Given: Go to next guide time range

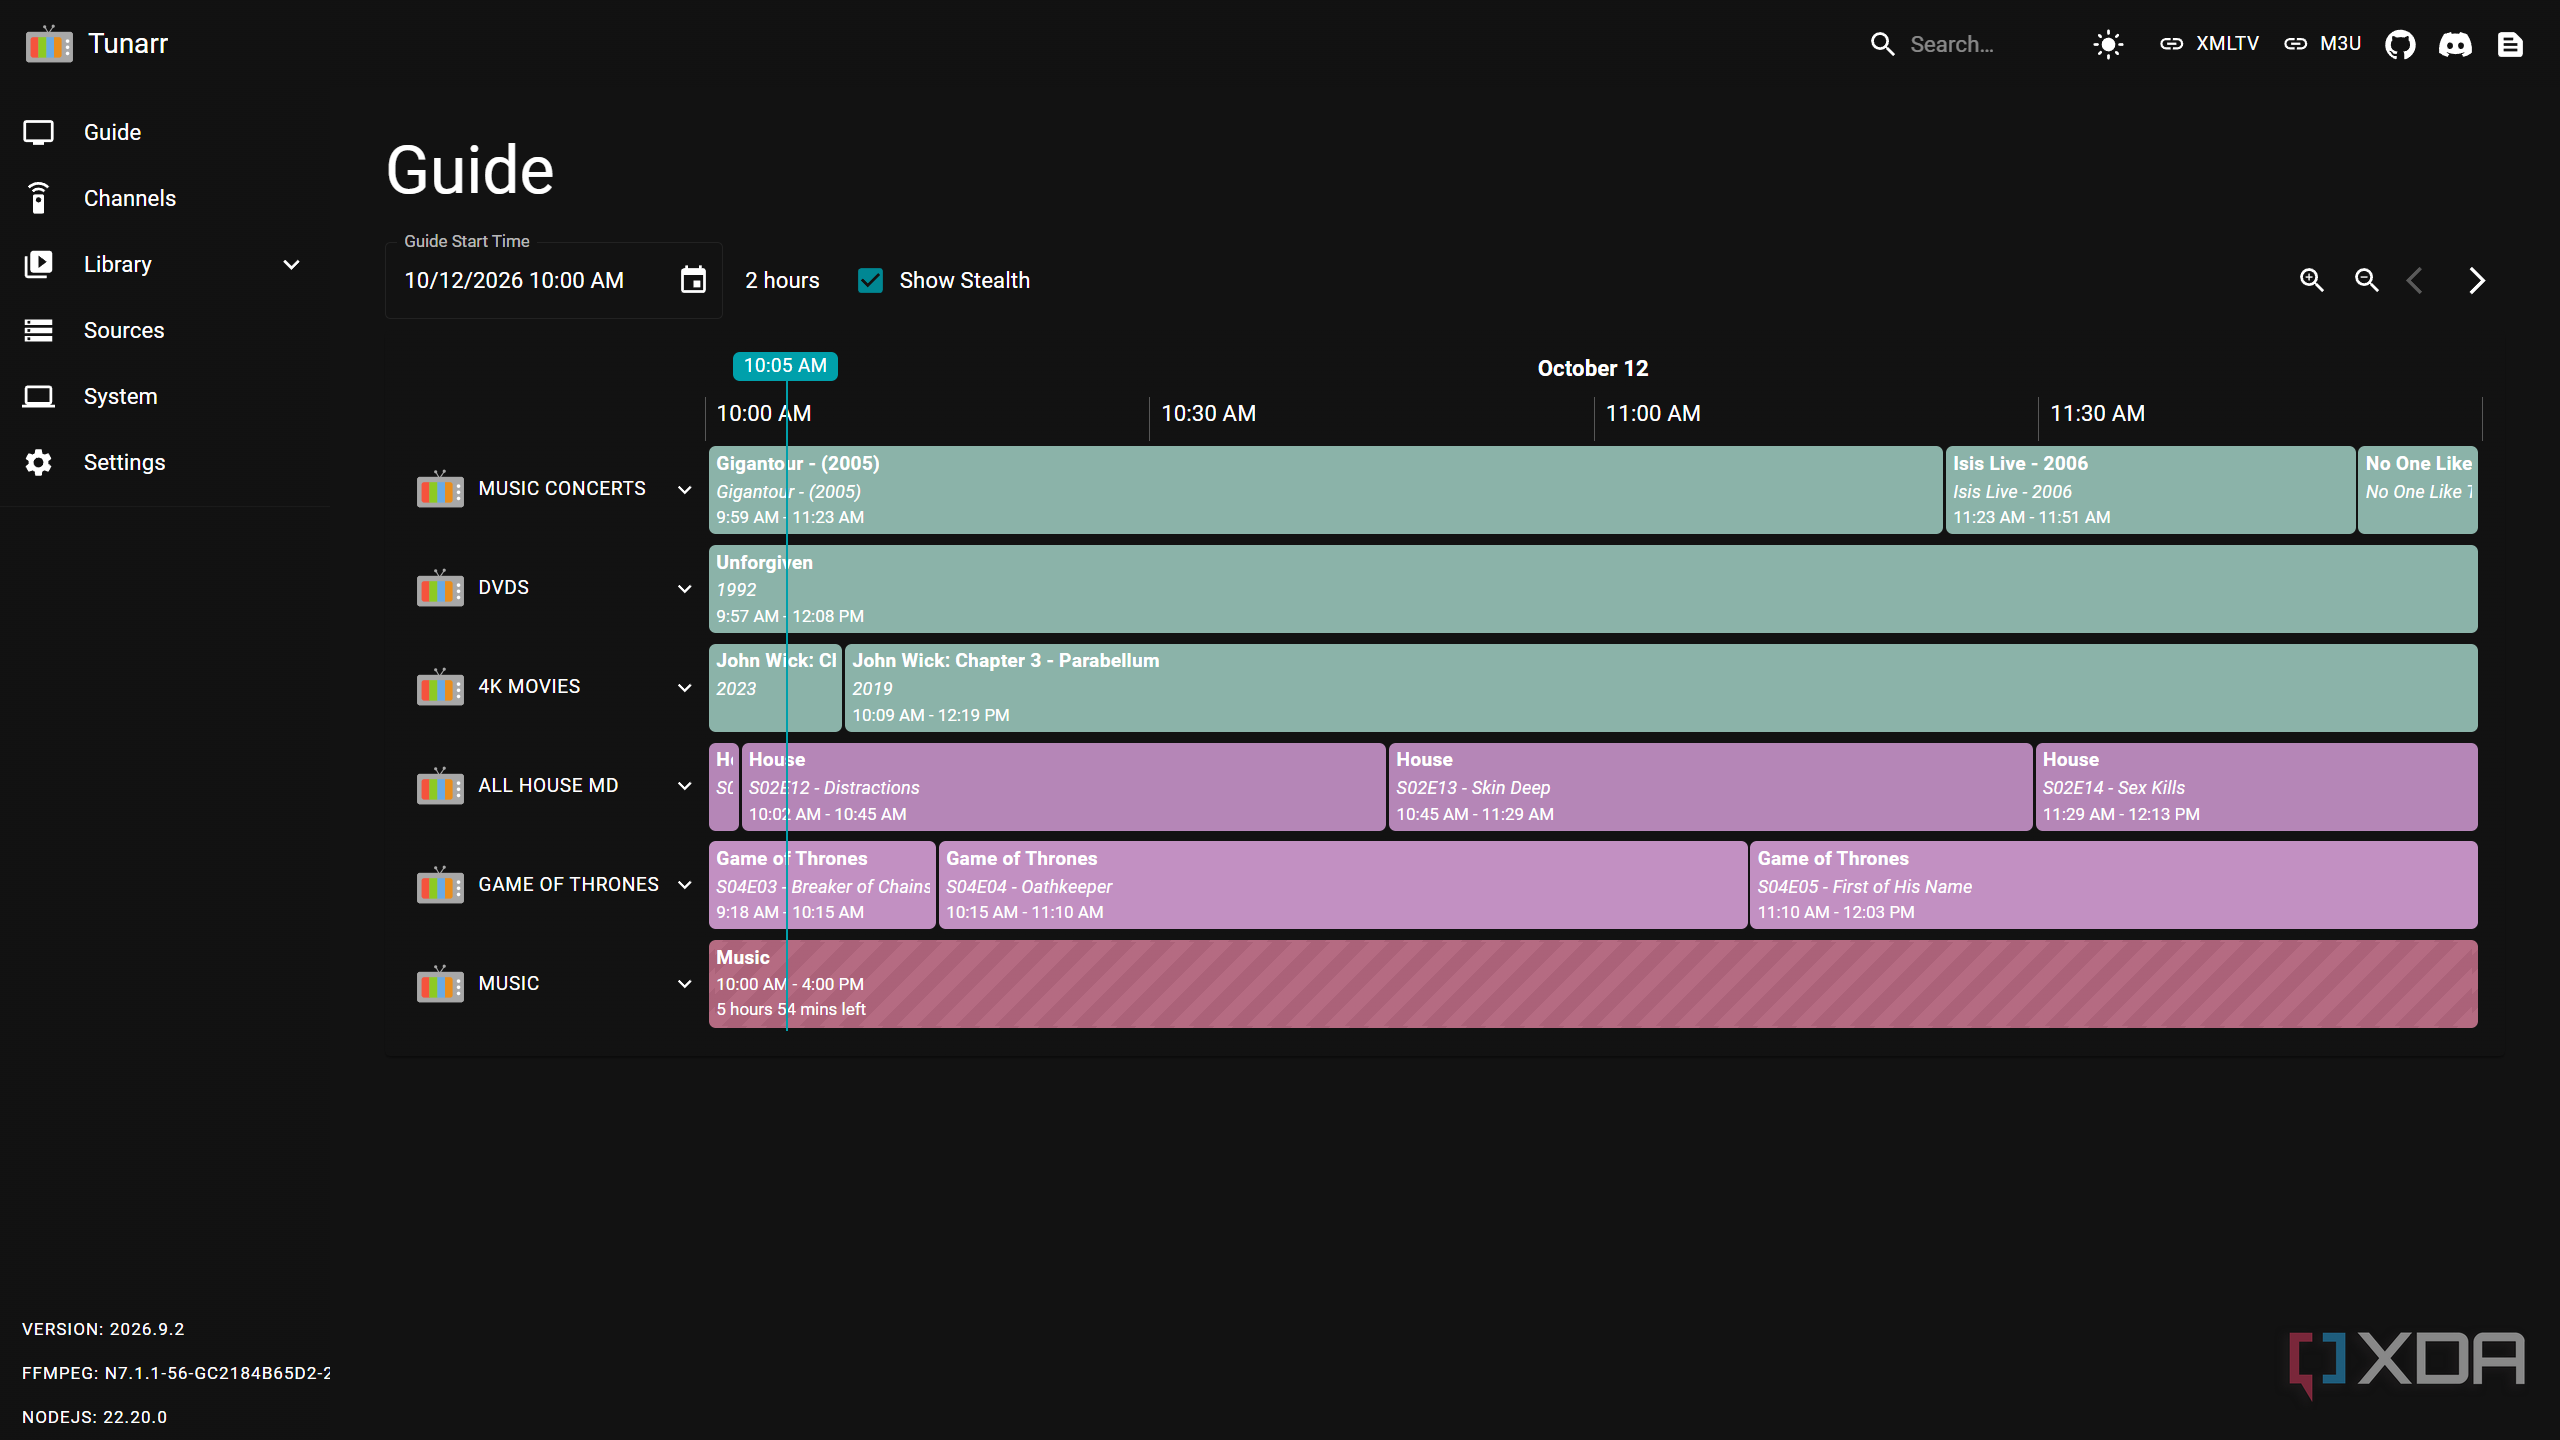Looking at the screenshot, I should (2476, 280).
